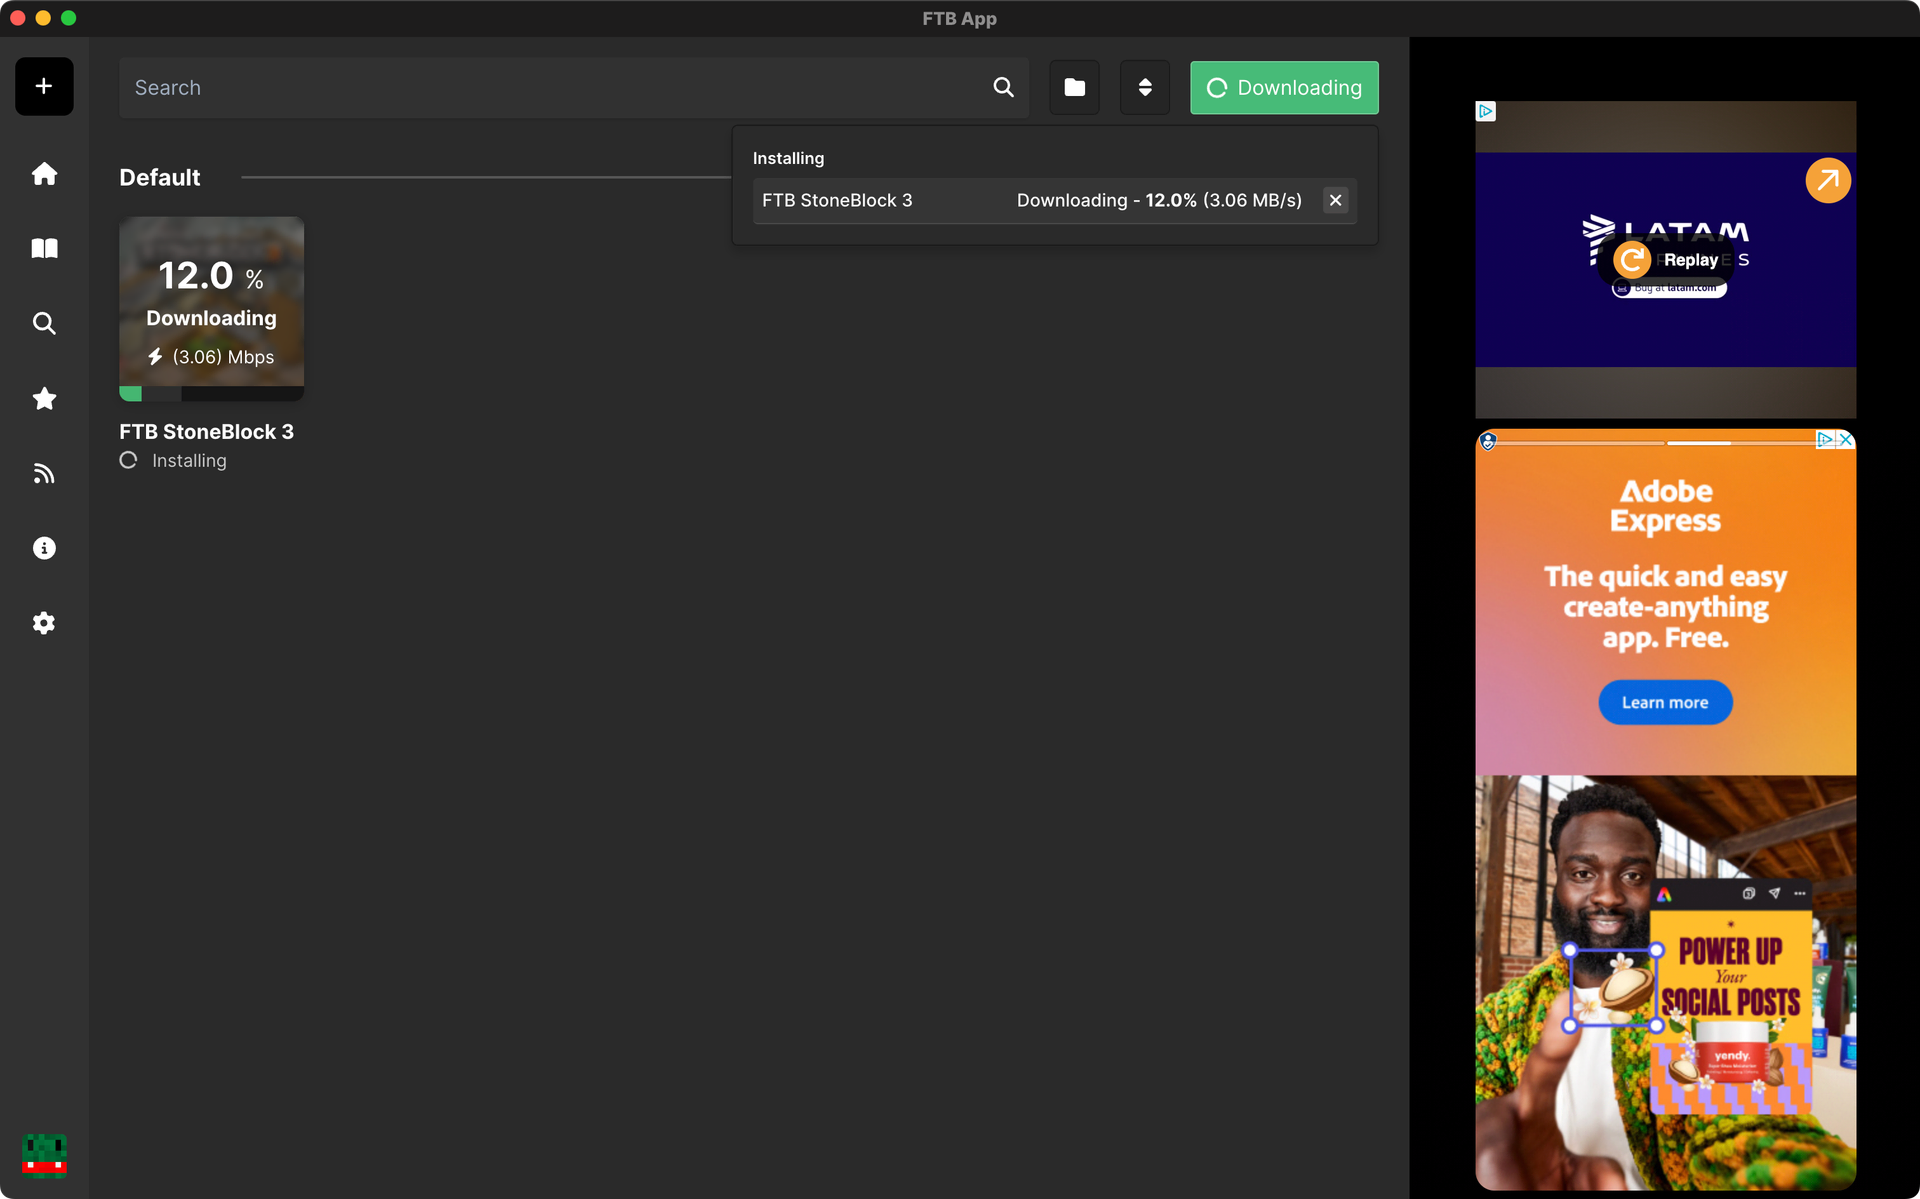Image resolution: width=1920 pixels, height=1199 pixels.
Task: Click the green download progress bar
Action: 130,393
